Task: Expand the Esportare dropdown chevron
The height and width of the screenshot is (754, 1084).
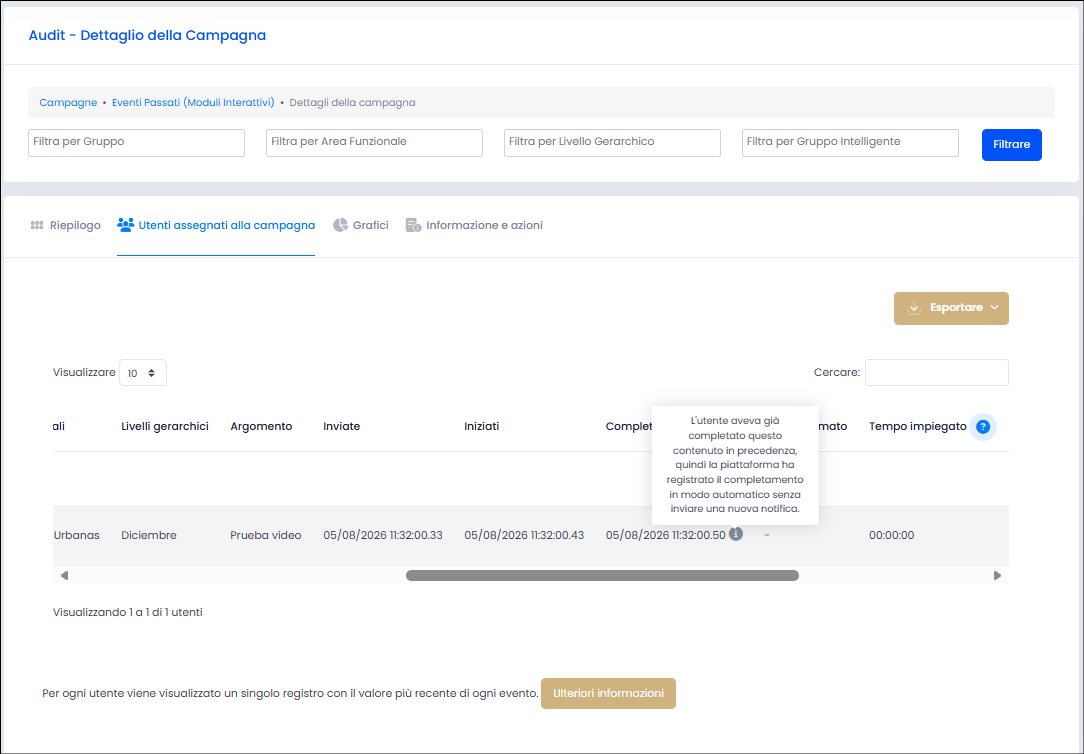Action: (994, 308)
